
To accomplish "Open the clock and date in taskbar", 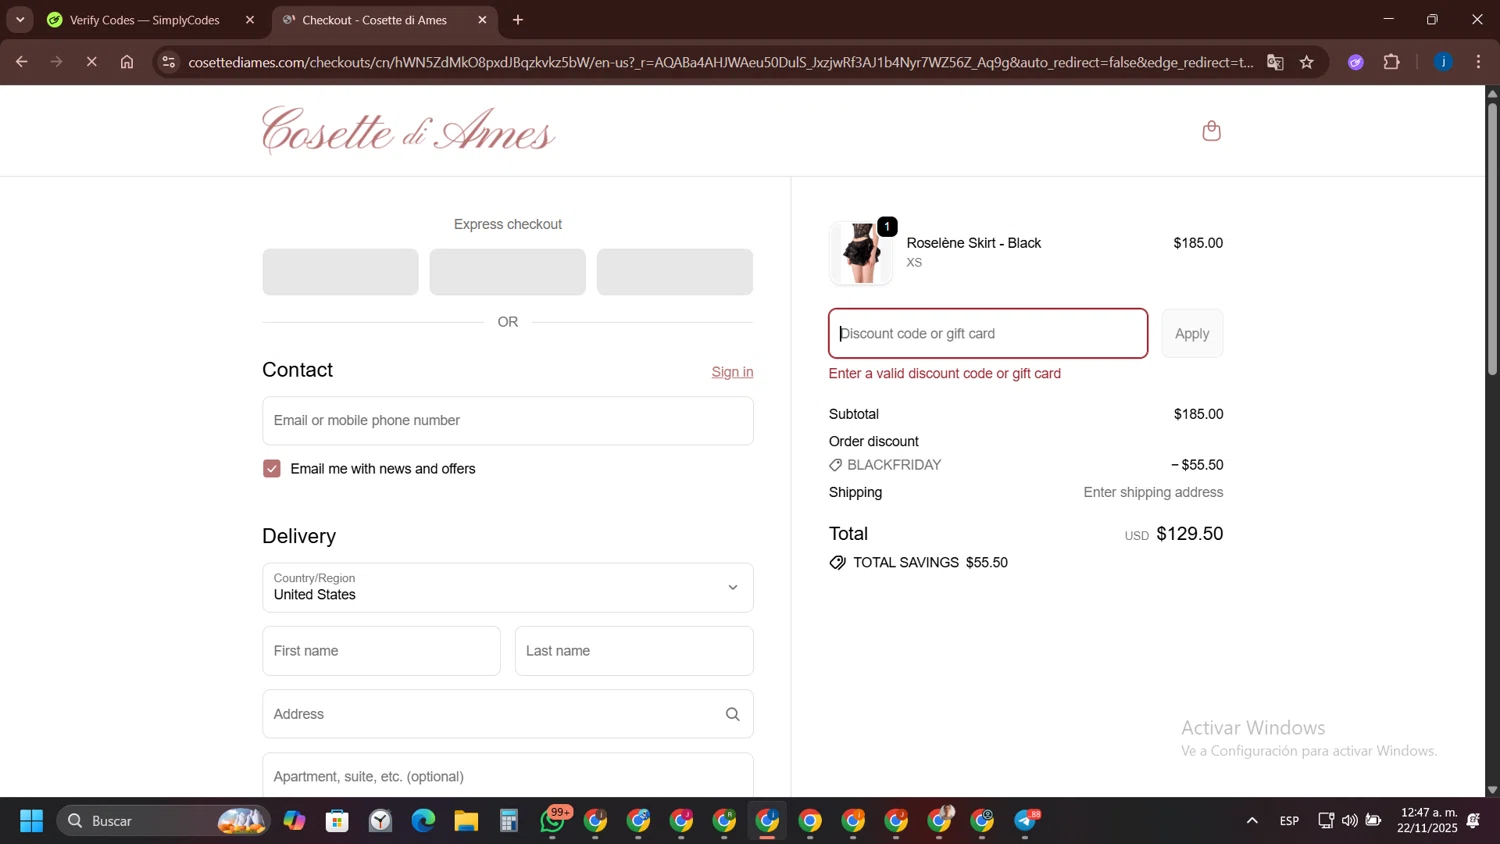I will pos(1428,821).
